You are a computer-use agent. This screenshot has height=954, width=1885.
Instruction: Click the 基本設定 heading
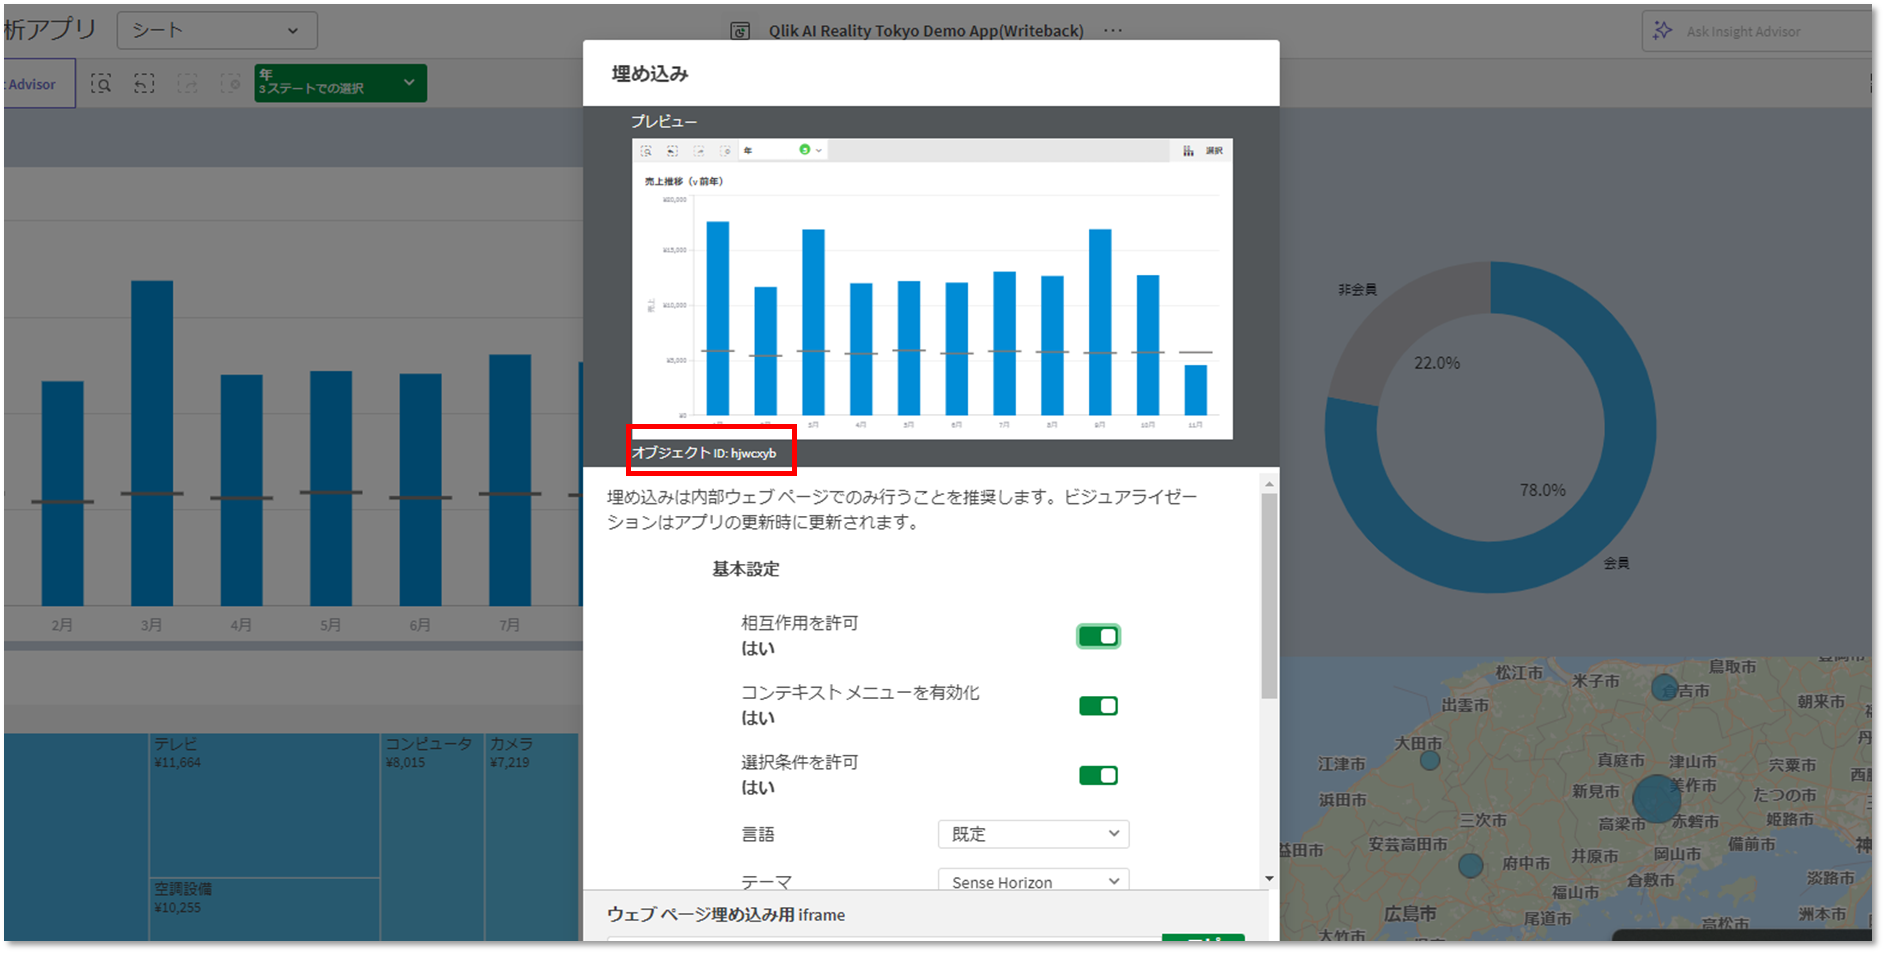(x=746, y=569)
